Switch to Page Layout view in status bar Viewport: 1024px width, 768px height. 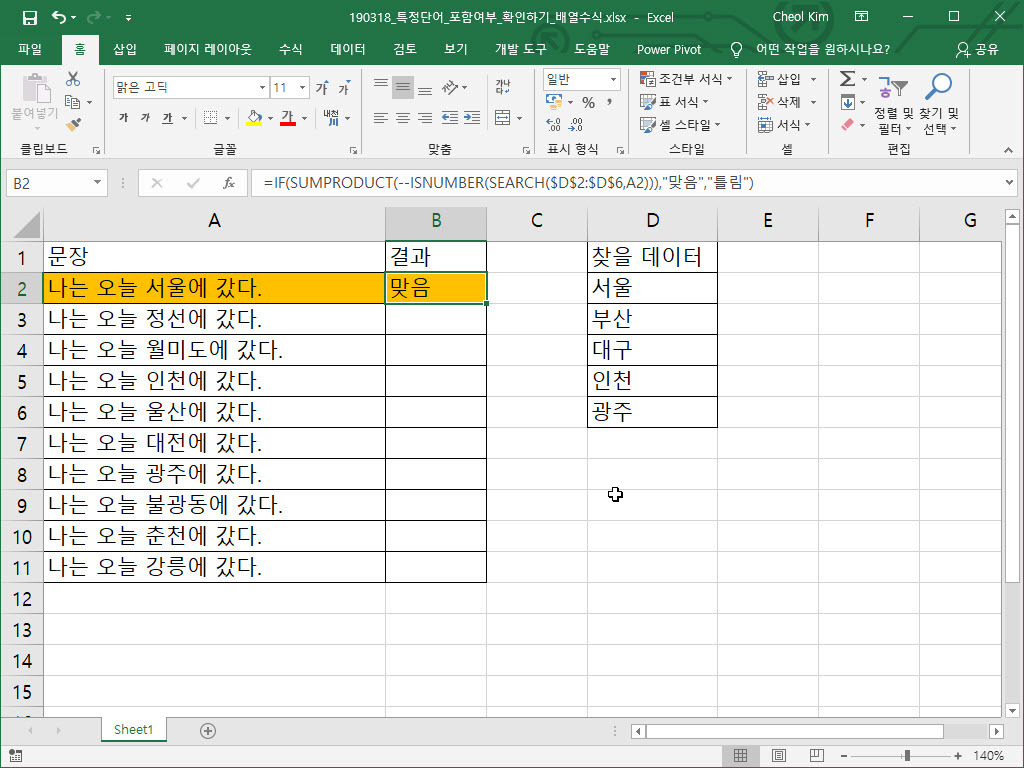tap(778, 755)
